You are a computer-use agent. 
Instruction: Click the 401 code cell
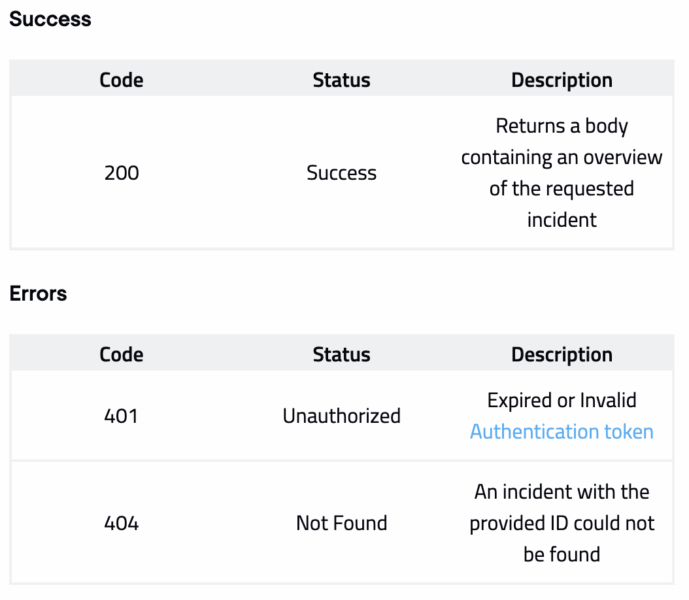point(121,416)
